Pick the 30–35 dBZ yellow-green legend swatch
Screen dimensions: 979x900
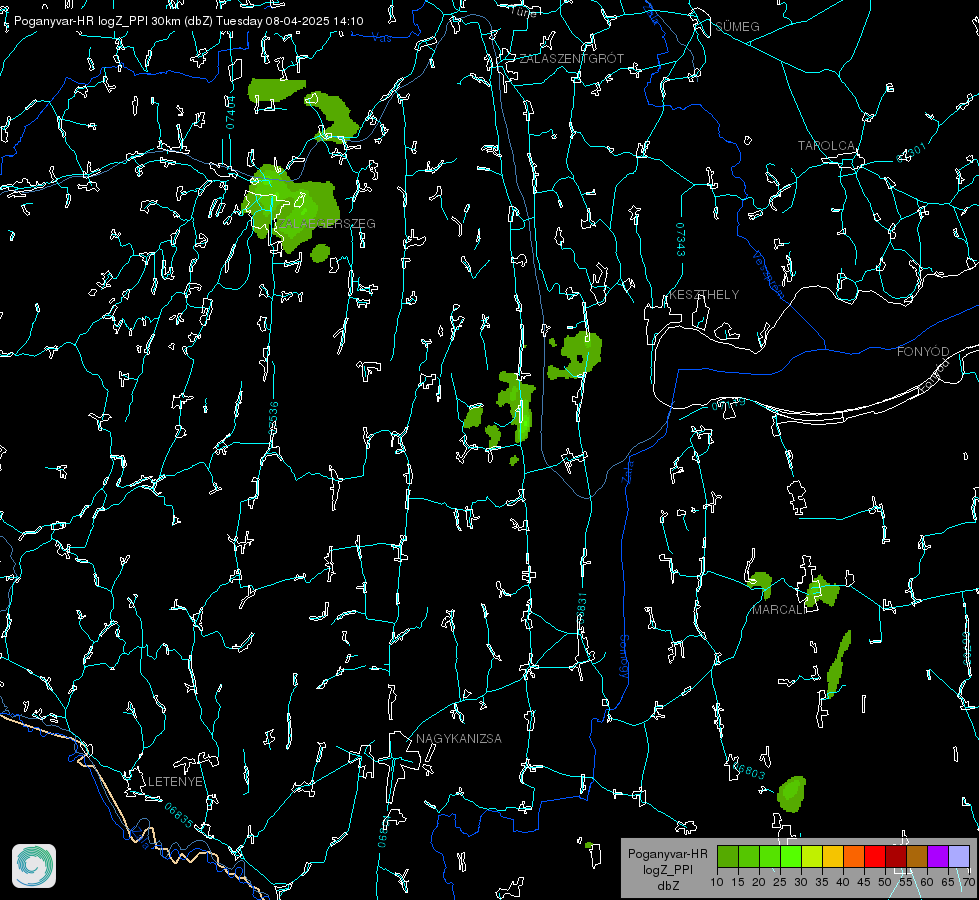click(x=812, y=857)
